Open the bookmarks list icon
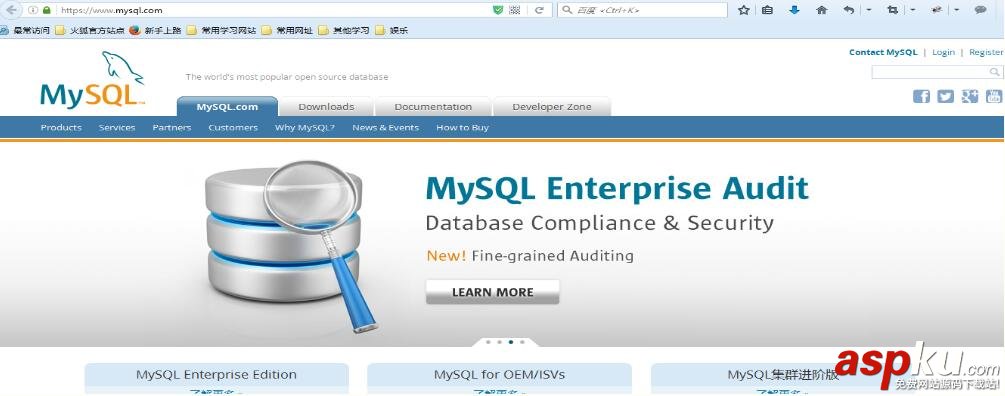 (x=768, y=10)
